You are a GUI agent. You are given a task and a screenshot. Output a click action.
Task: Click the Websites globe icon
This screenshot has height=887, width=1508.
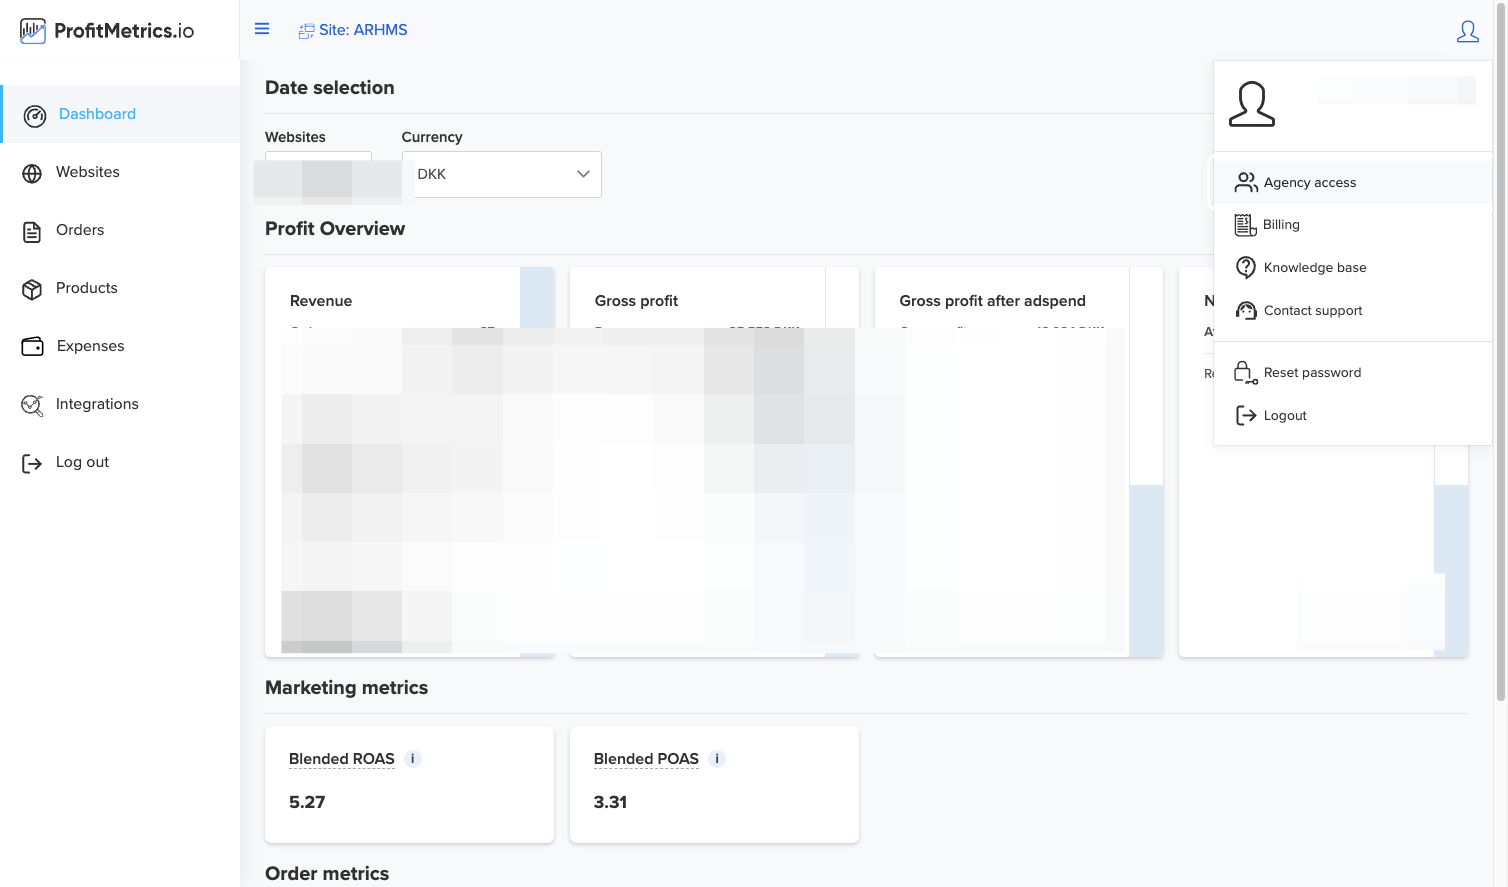pyautogui.click(x=32, y=174)
